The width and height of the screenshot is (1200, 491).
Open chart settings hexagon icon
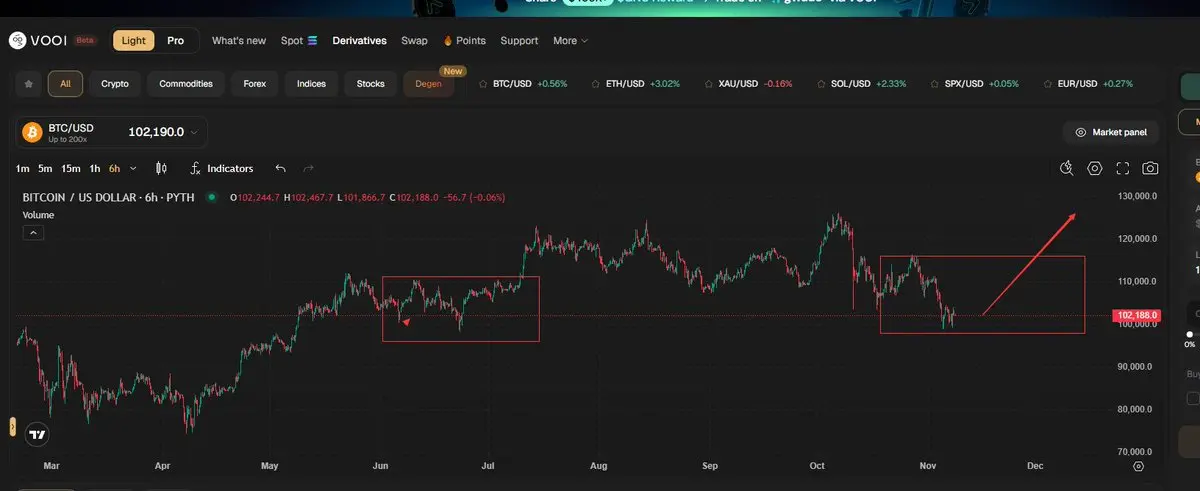[x=1095, y=168]
